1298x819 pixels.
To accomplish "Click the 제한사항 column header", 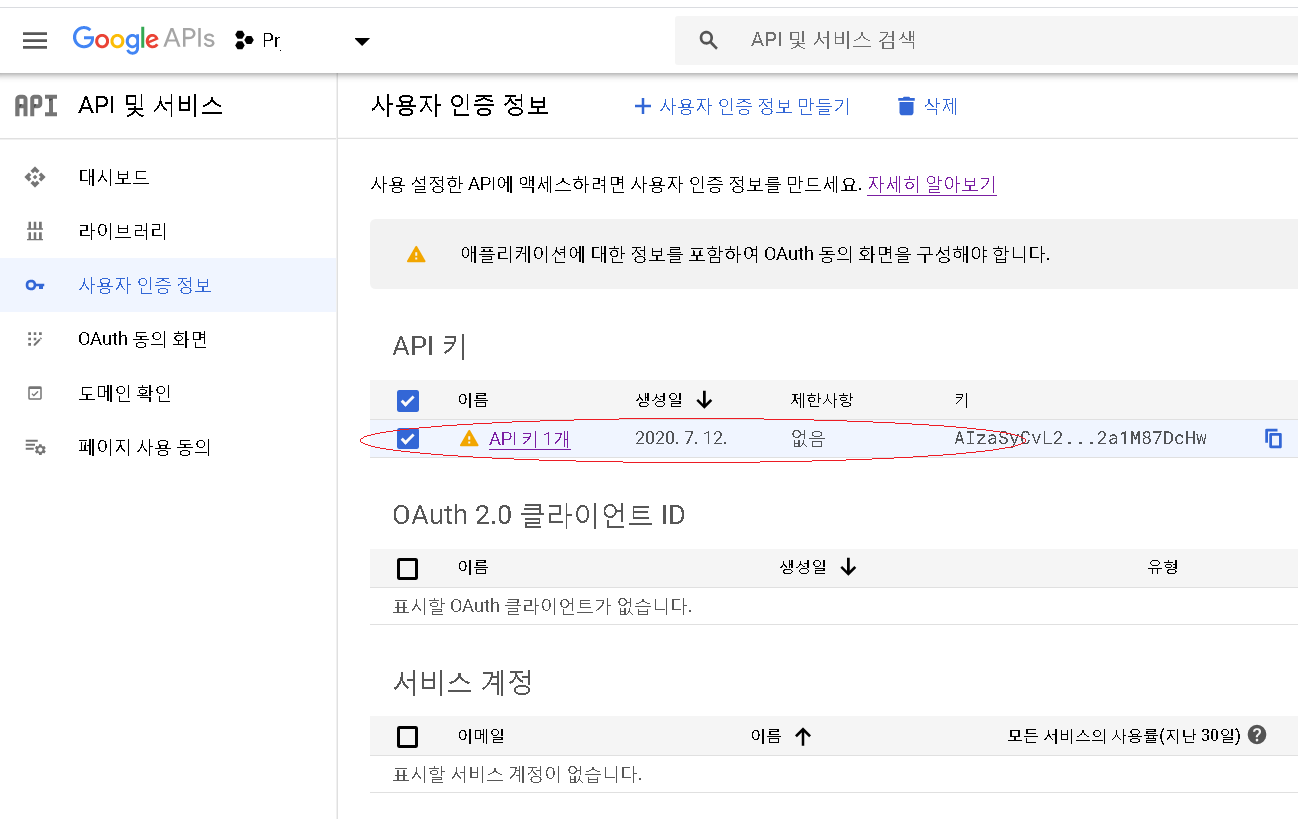I will pyautogui.click(x=822, y=400).
